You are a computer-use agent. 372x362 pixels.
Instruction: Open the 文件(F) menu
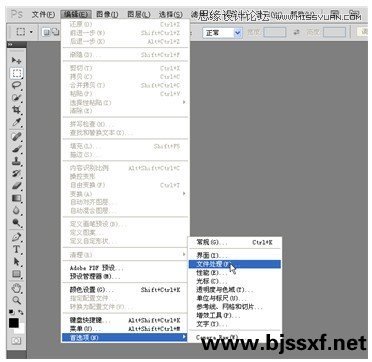point(43,15)
